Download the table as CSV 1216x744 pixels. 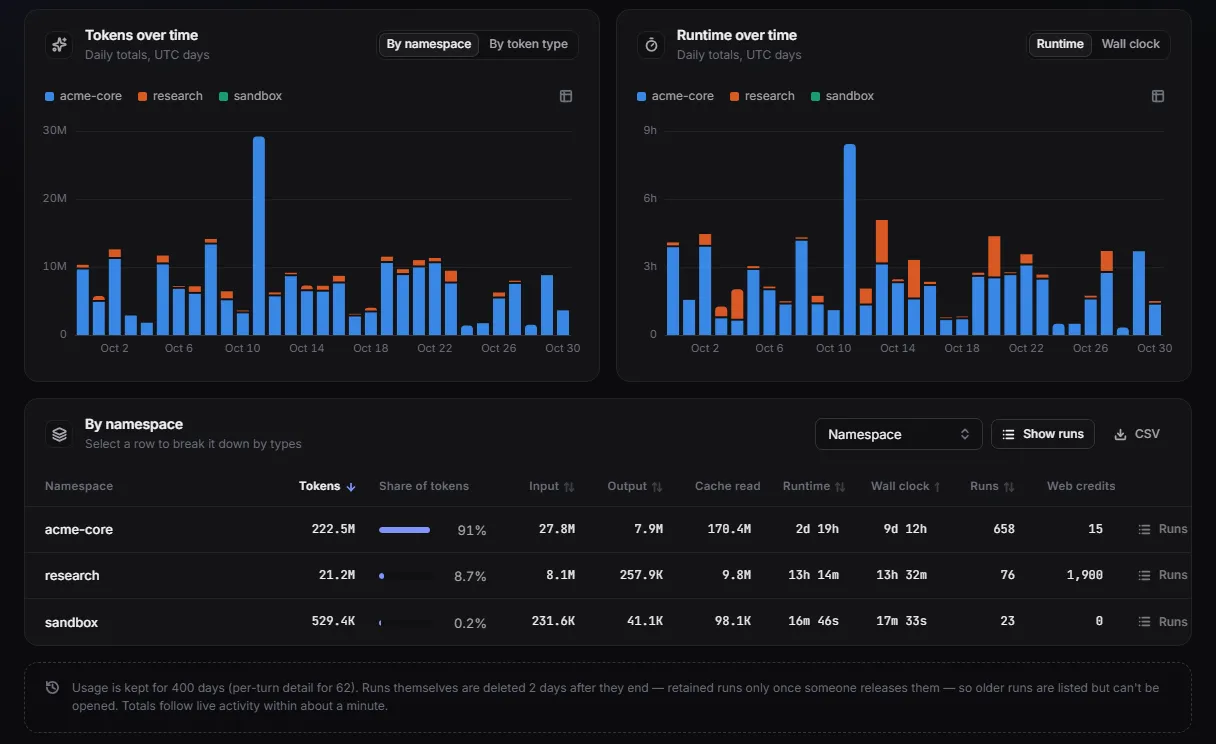(x=1137, y=434)
